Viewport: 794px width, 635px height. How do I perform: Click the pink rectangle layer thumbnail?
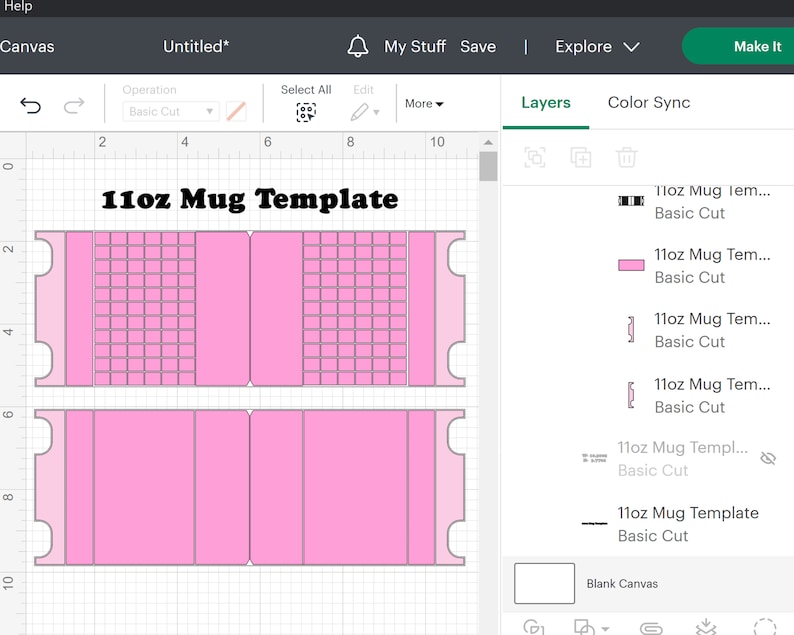[631, 265]
